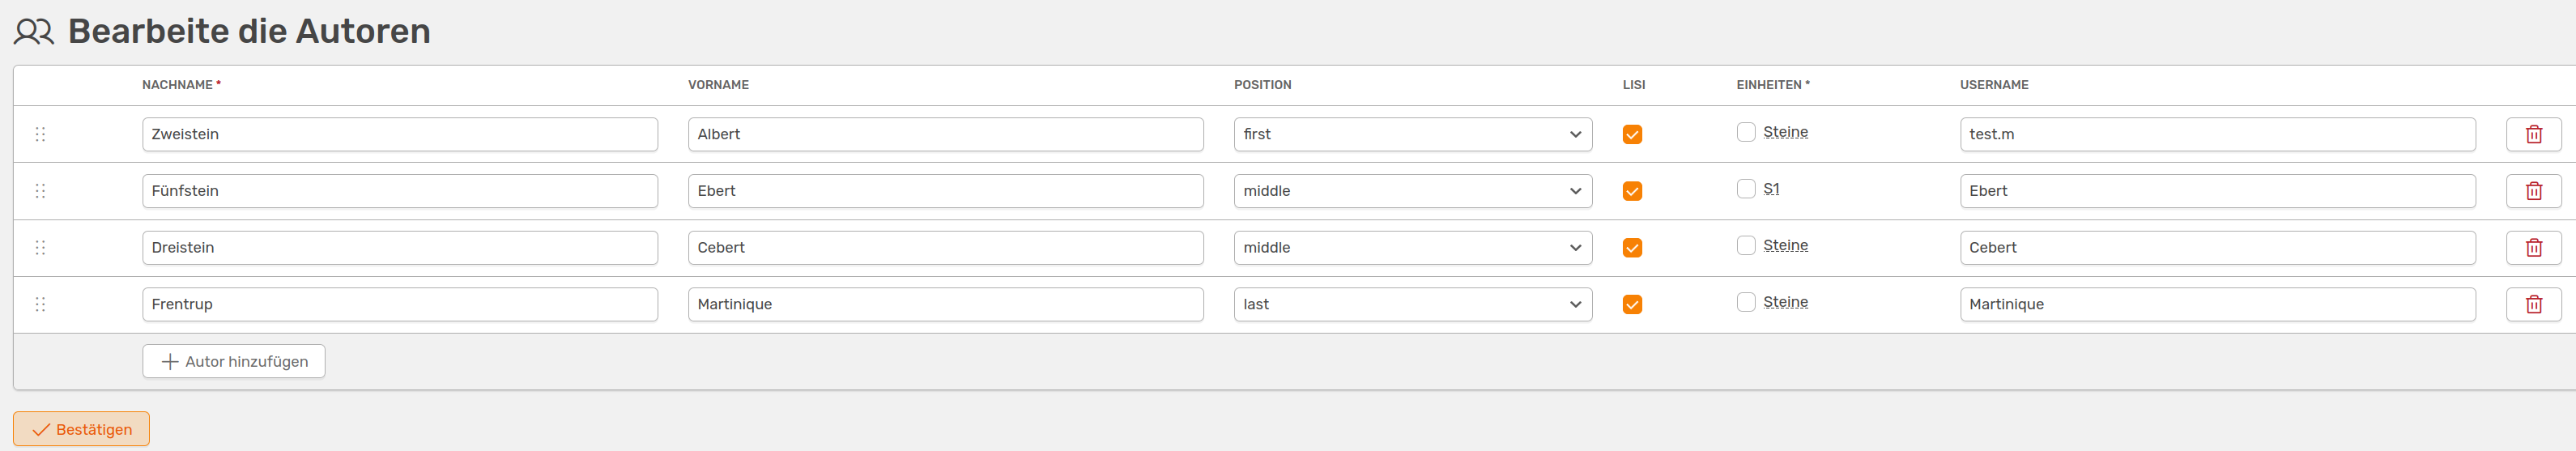Click trash icon for Frentrup row
The image size is (2576, 451).
[x=2533, y=304]
